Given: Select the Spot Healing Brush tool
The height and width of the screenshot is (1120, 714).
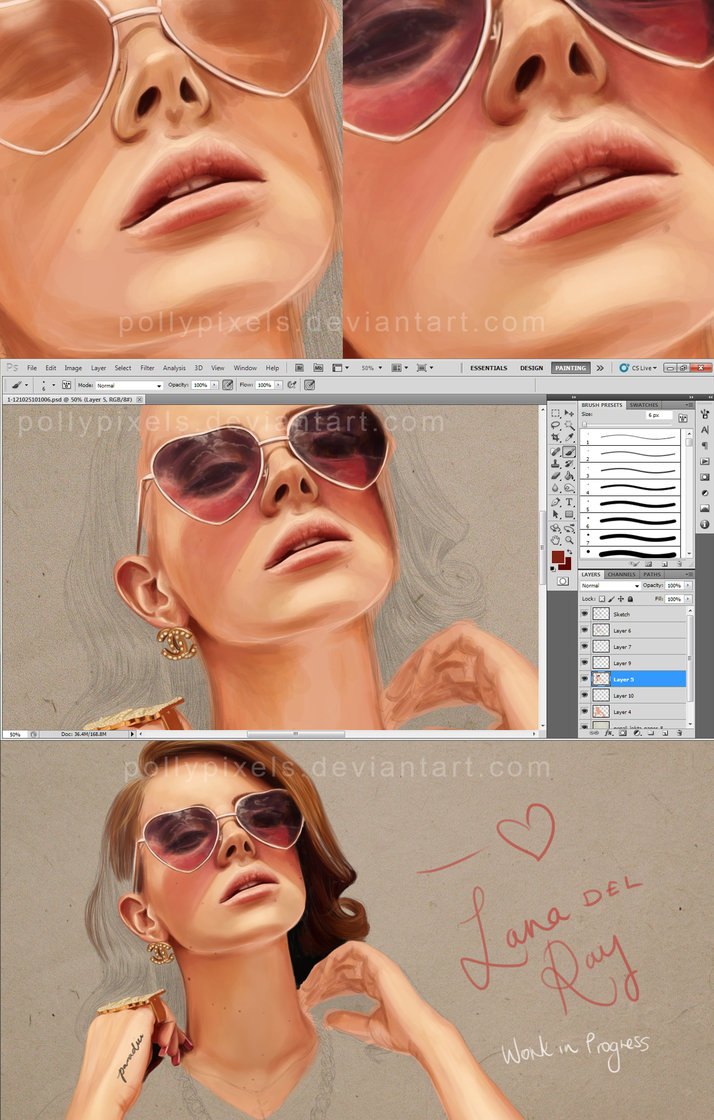Looking at the screenshot, I should click(x=555, y=451).
